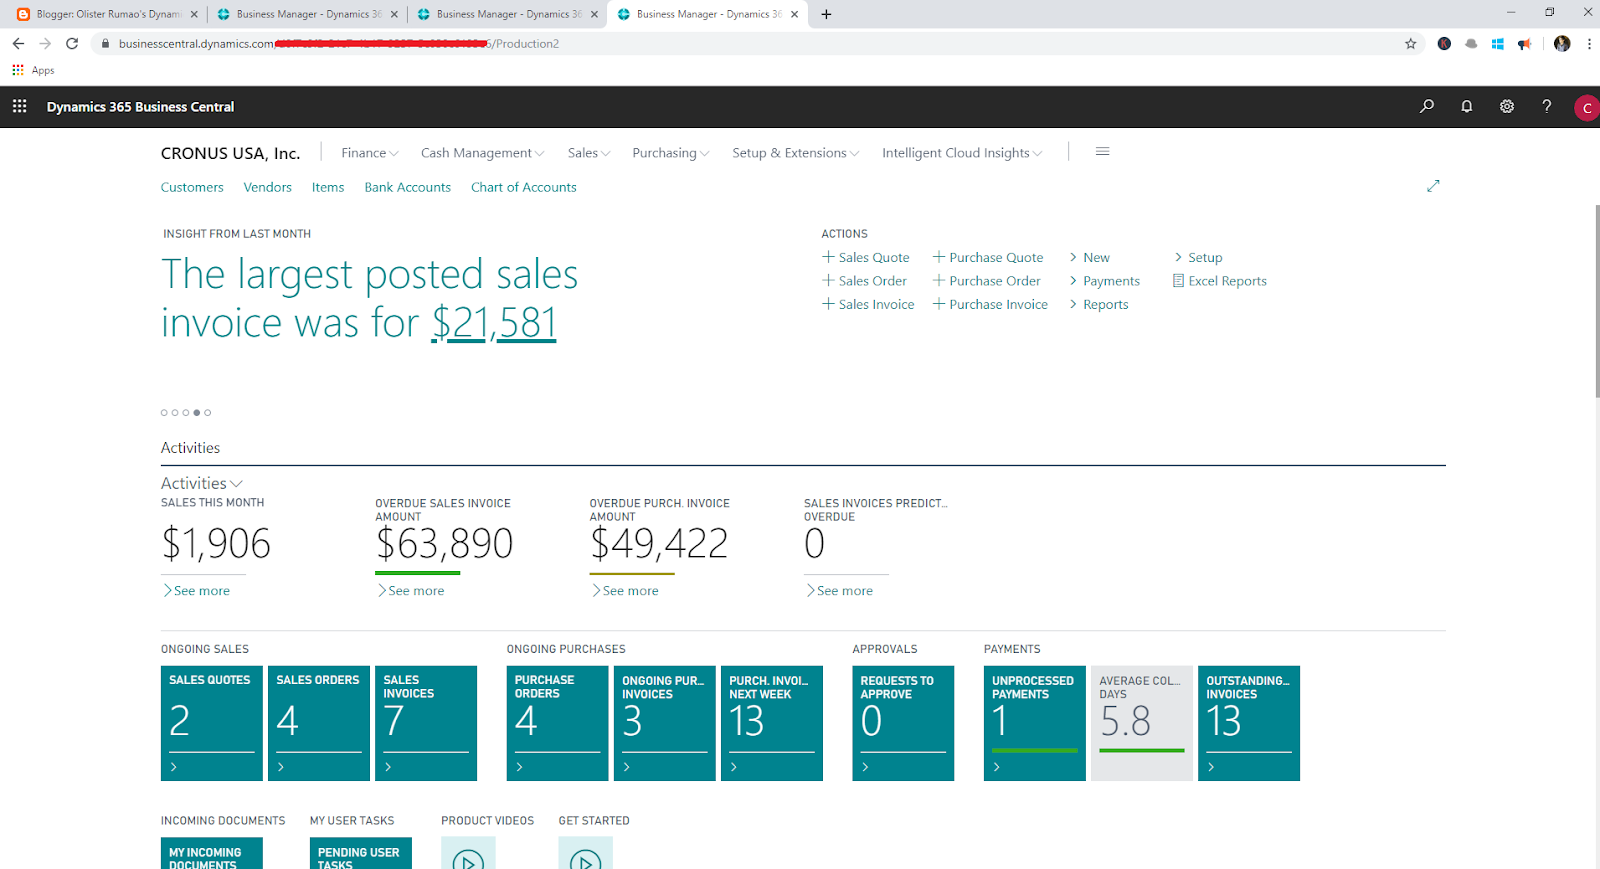Play the Product Videos tile
The width and height of the screenshot is (1600, 869).
coord(468,854)
